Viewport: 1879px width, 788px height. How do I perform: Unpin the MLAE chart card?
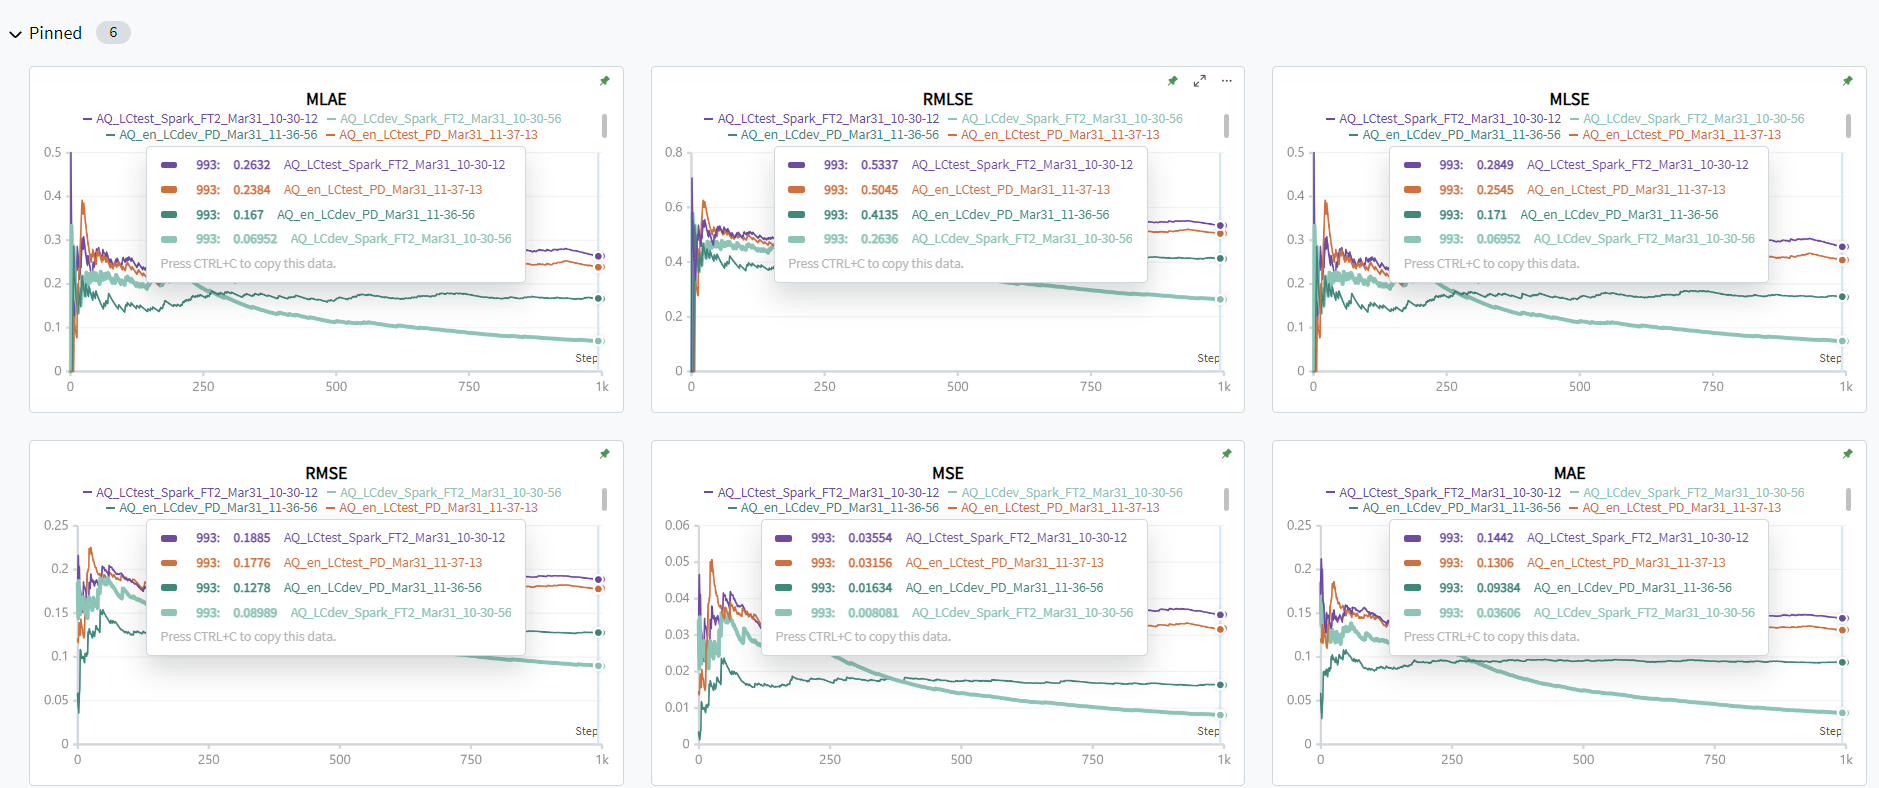pos(604,81)
